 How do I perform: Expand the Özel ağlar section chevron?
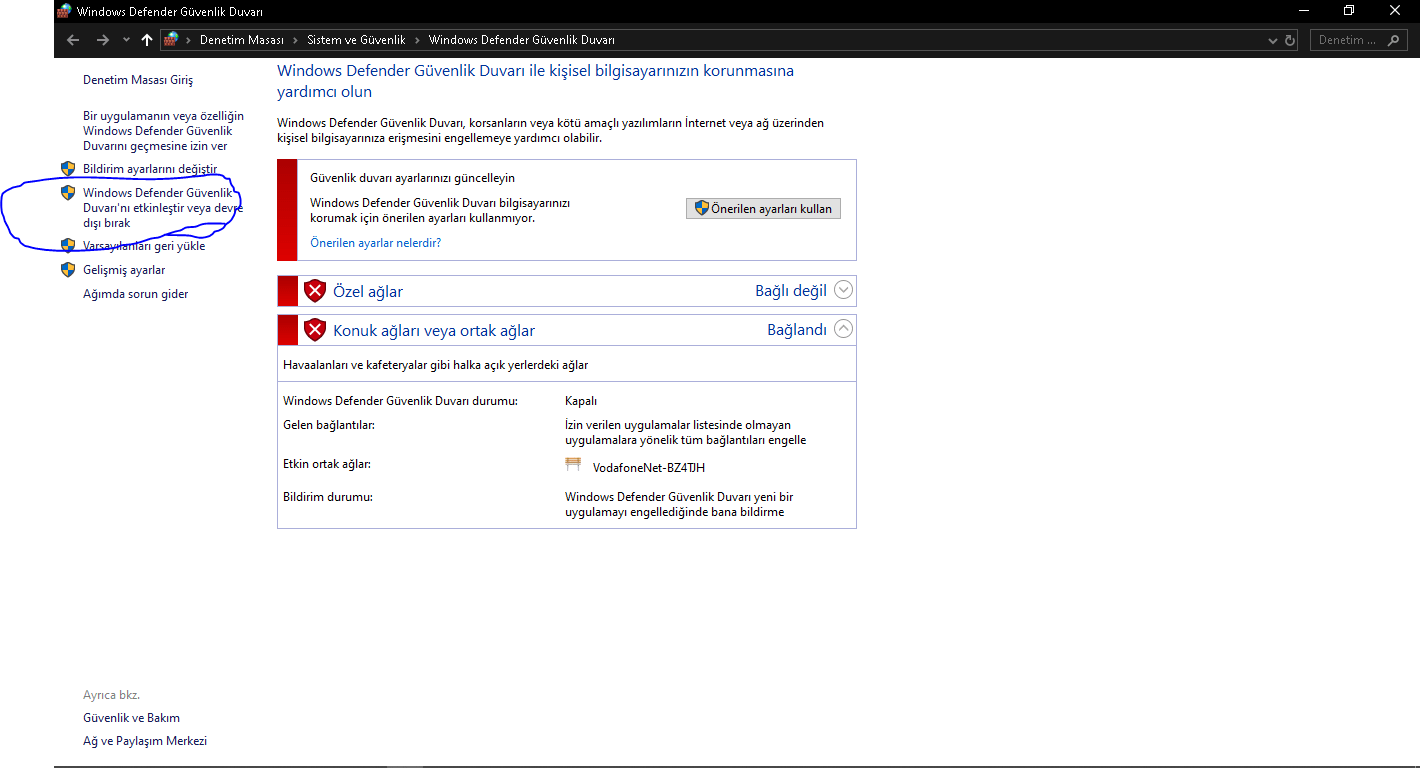(843, 290)
